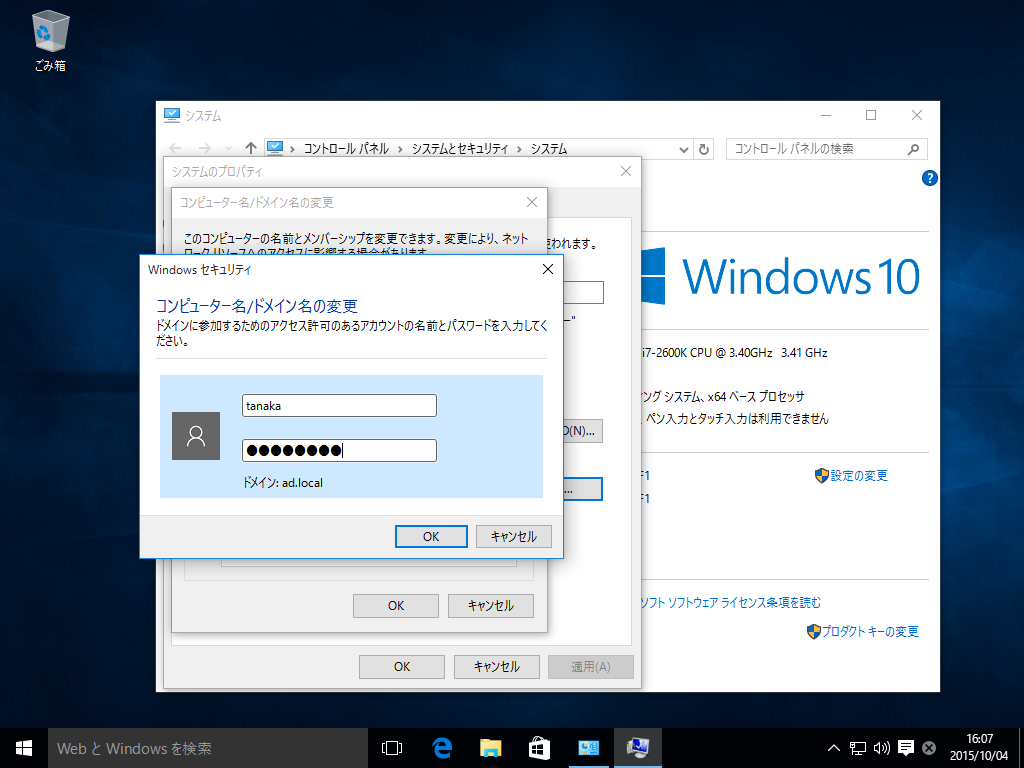Click the forward arrow in System window
This screenshot has width=1024, height=768.
click(x=204, y=148)
